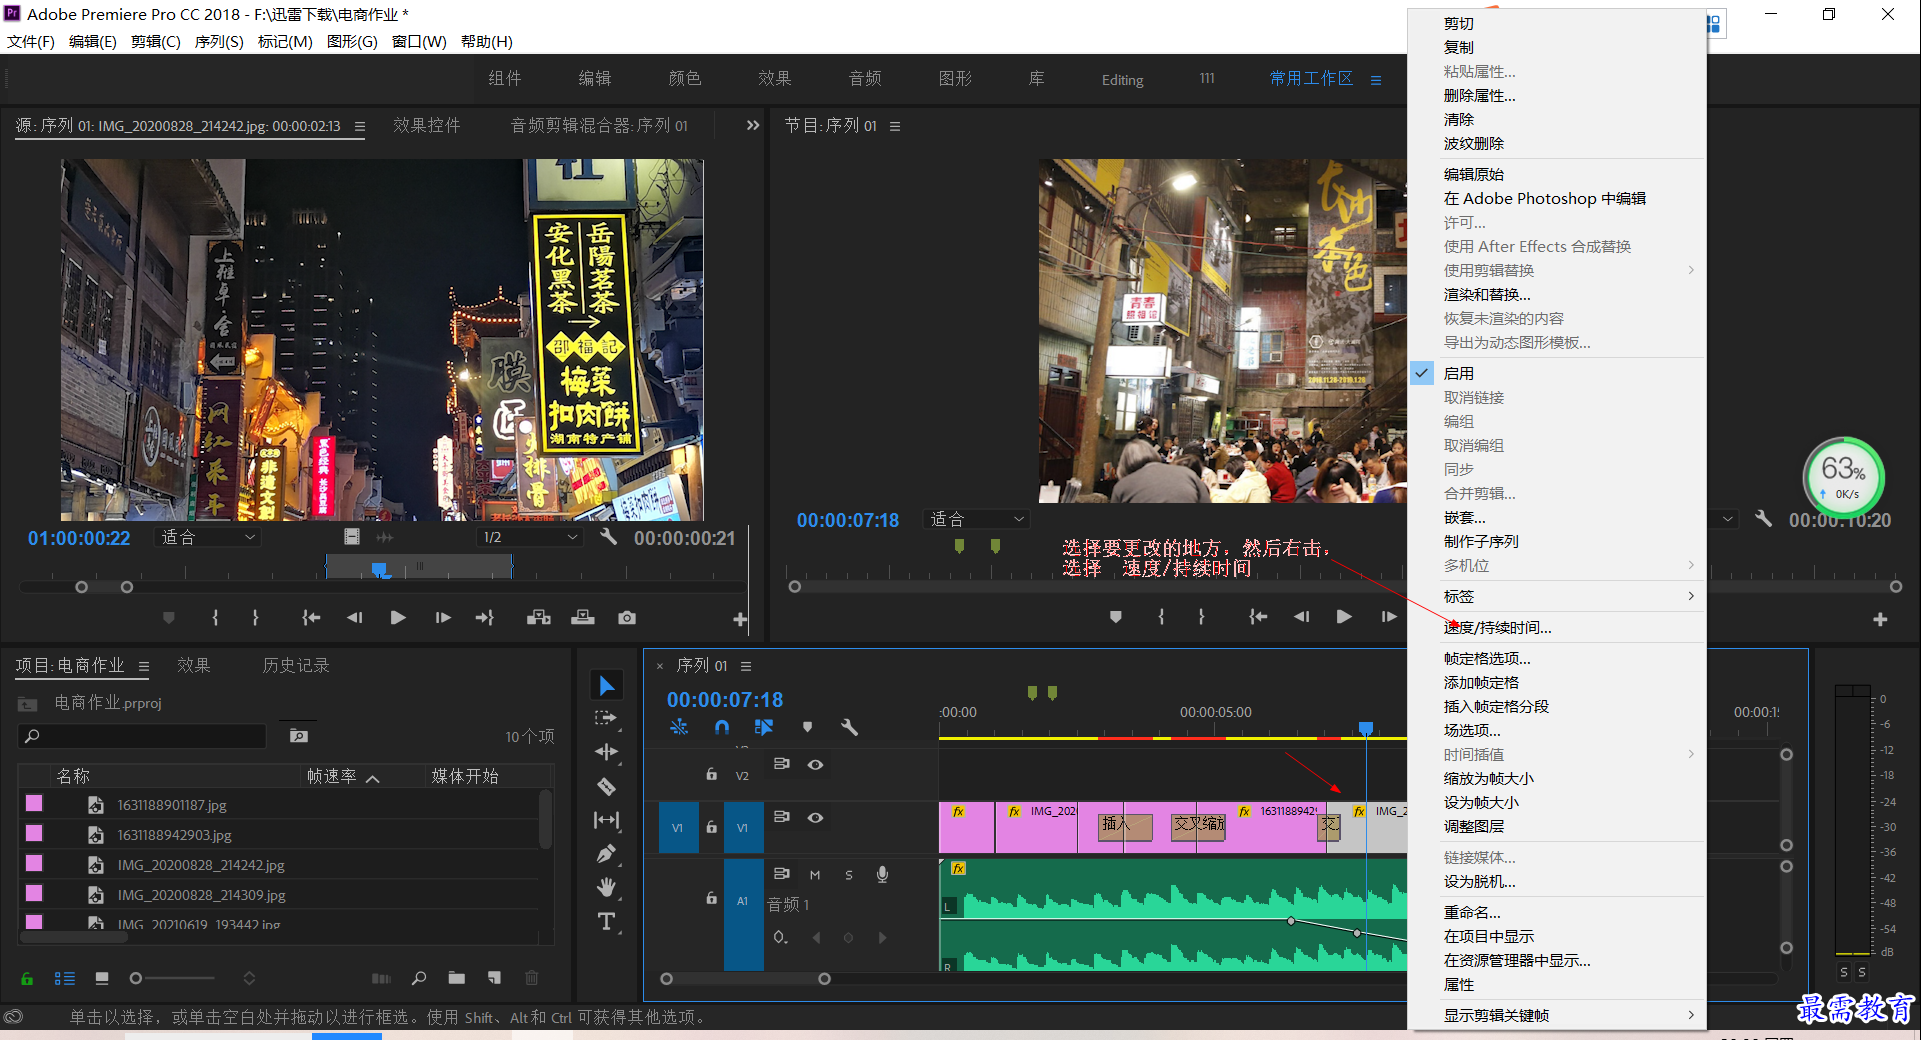
Task: Select the Selection arrow tool
Action: click(606, 685)
